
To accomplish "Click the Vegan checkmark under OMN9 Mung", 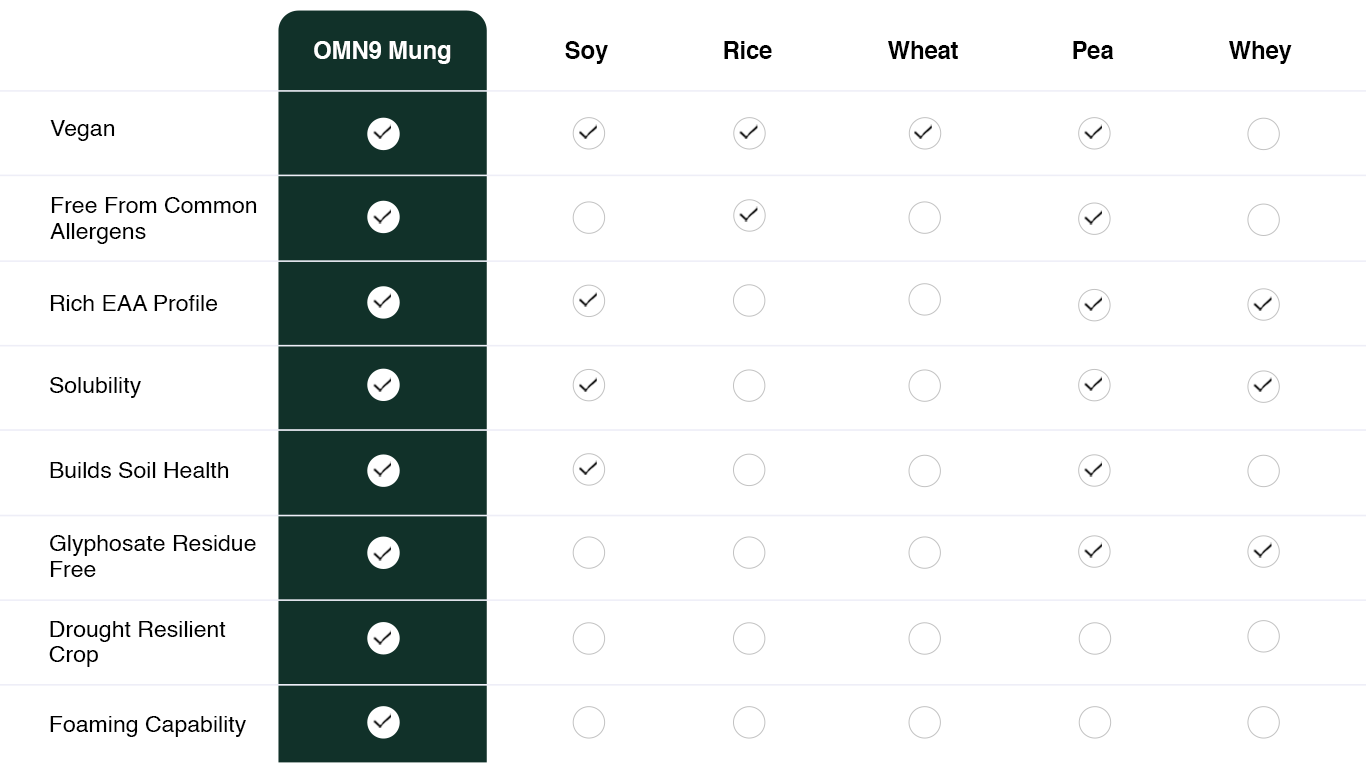I will 383,133.
